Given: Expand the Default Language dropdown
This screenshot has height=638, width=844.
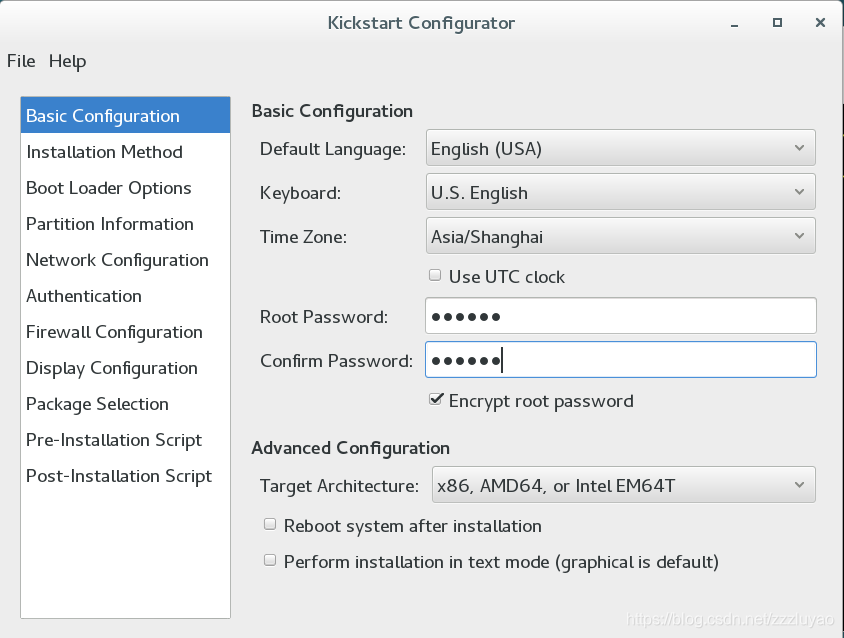Looking at the screenshot, I should (621, 148).
